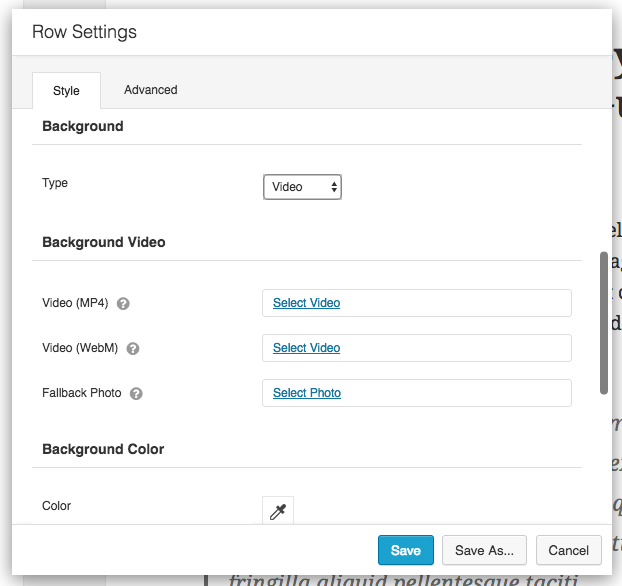Click the Video (MP4) field box
622x586 pixels.
pyautogui.click(x=417, y=303)
